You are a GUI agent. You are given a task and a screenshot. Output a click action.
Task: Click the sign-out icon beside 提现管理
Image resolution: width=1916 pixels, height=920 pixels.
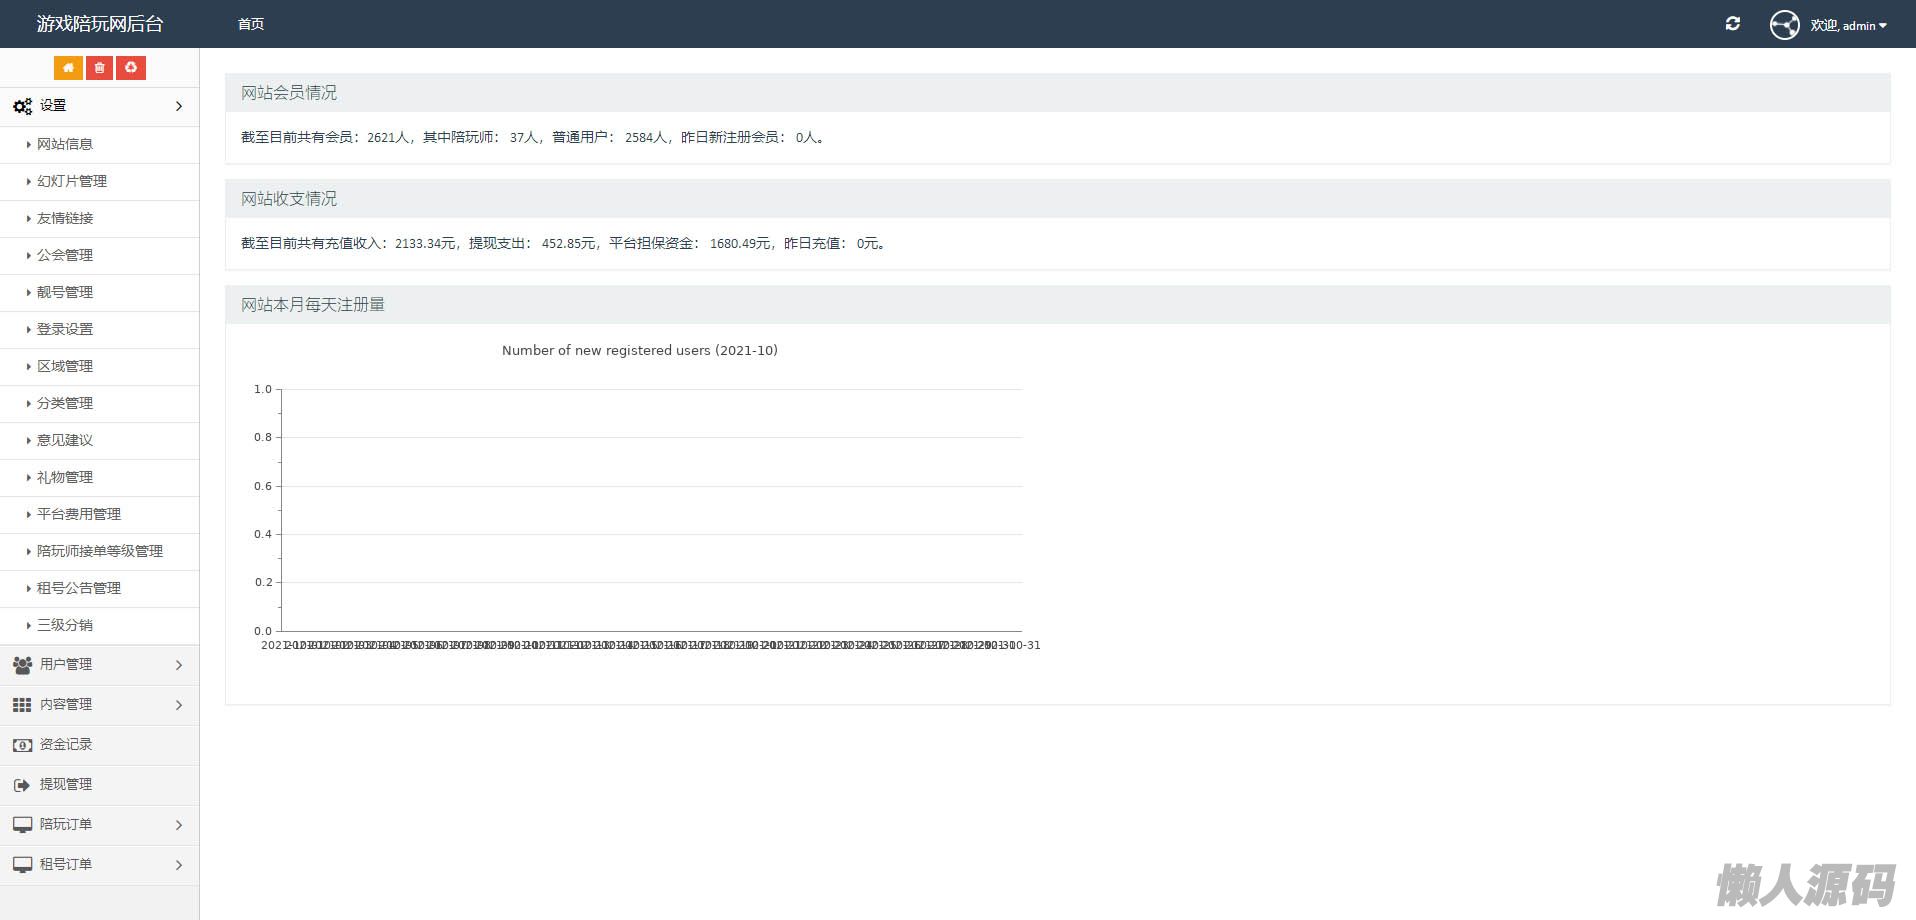click(22, 785)
